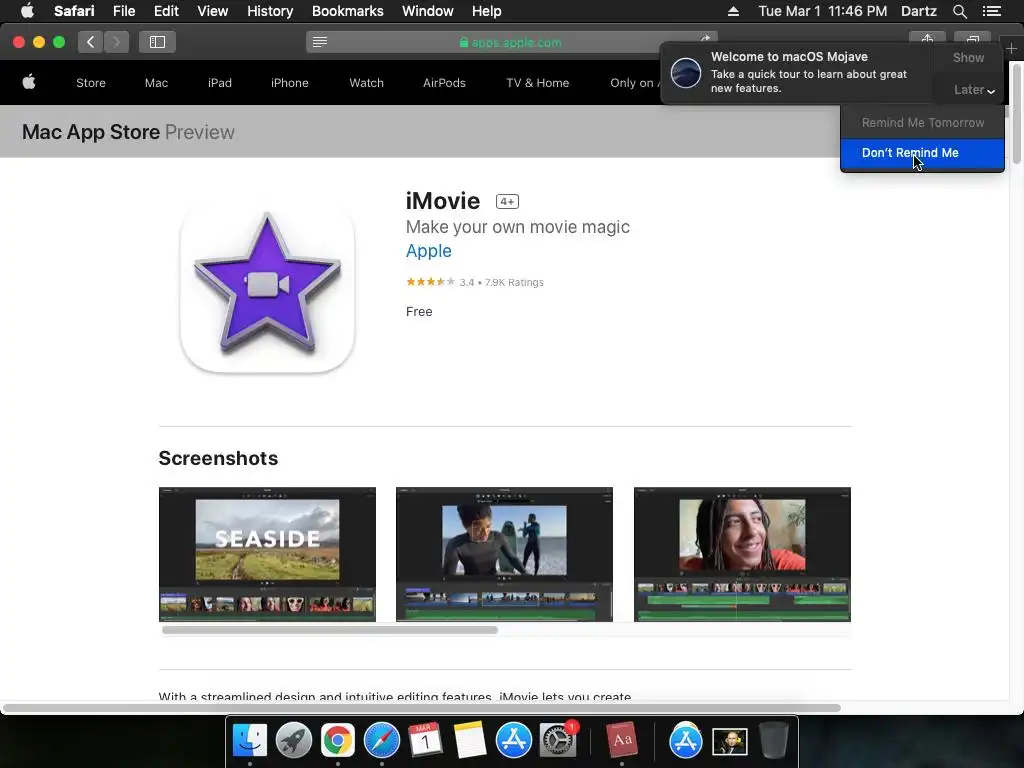Show all tabs overview button
The image size is (1024, 768).
[x=972, y=38]
